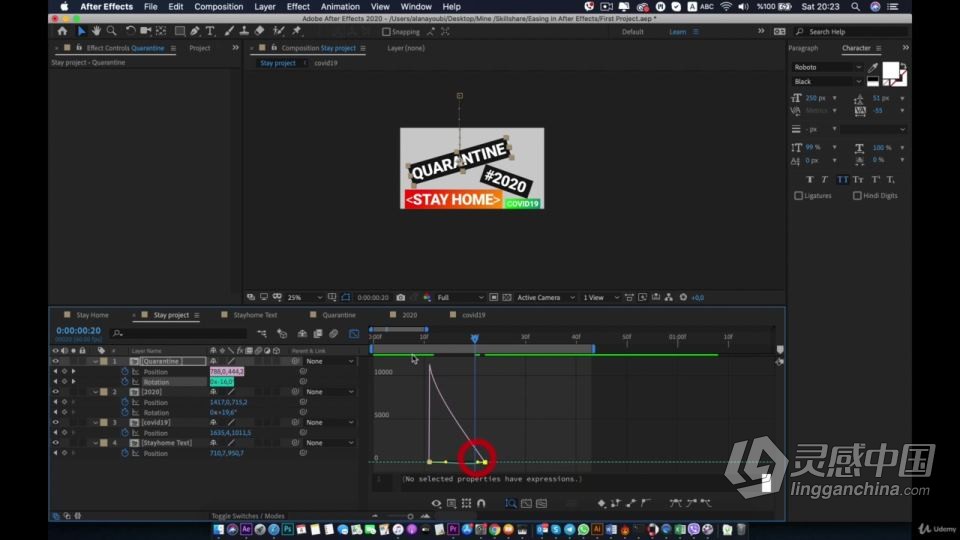This screenshot has height=540, width=960.
Task: Click the Take Snapshot camera icon in viewer
Action: (400, 298)
